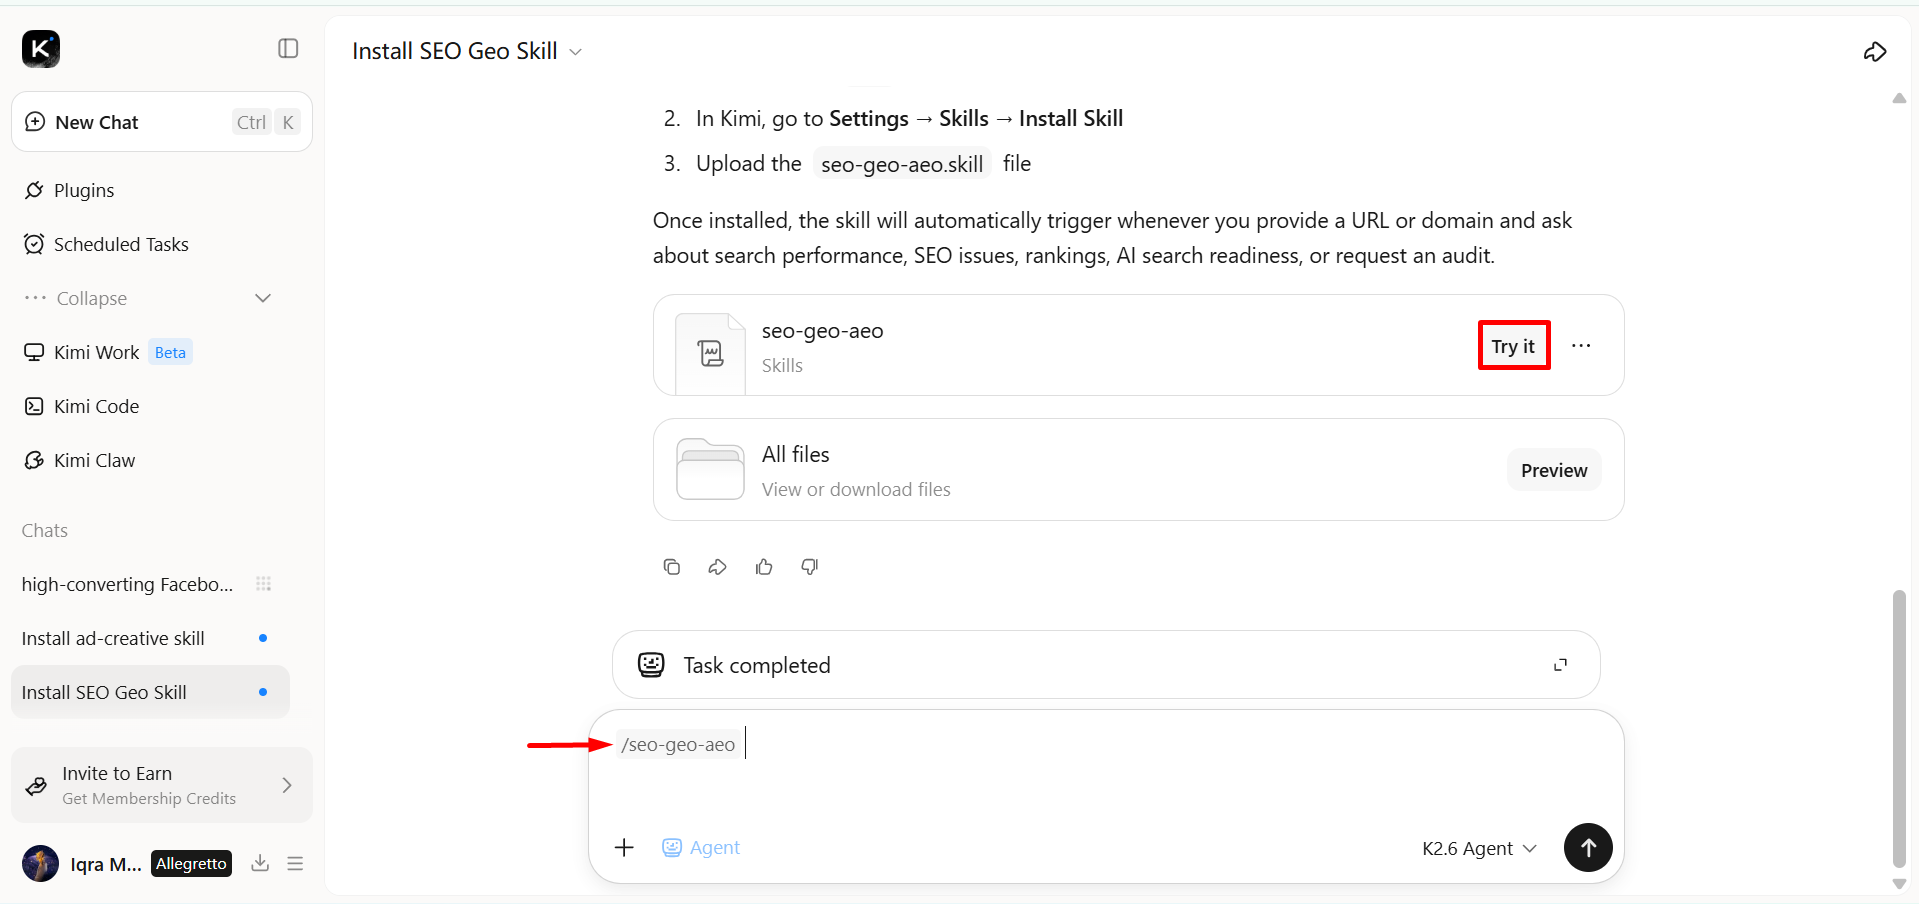Screen dimensions: 1919x904
Task: Share the response via the share icon
Action: 717,567
